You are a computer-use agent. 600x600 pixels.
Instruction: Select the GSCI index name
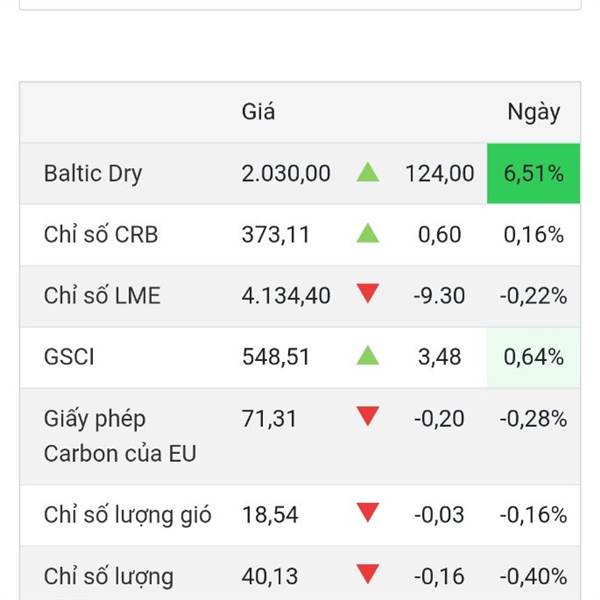(x=69, y=357)
